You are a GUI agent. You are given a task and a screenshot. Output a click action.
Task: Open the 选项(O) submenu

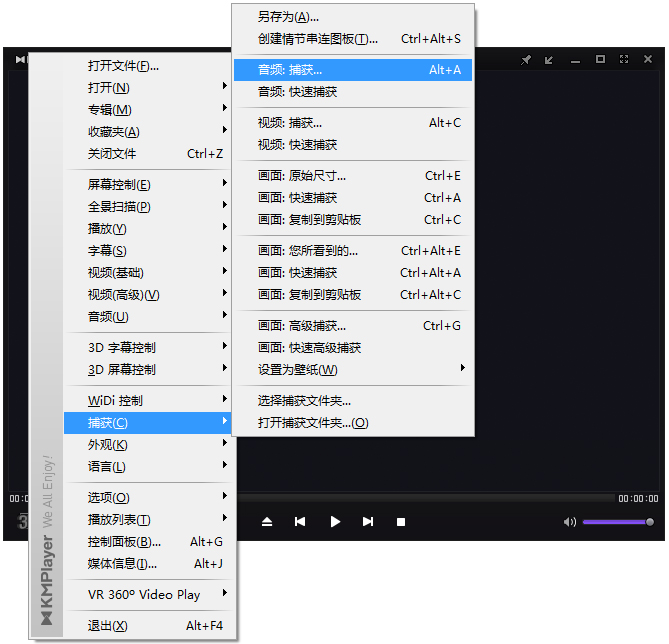pos(148,497)
